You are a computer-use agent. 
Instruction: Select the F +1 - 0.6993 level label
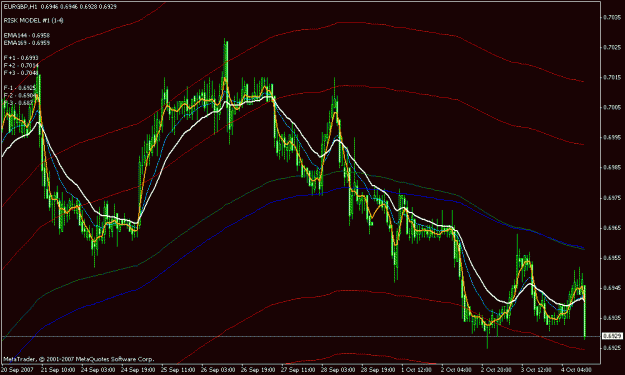tap(21, 58)
